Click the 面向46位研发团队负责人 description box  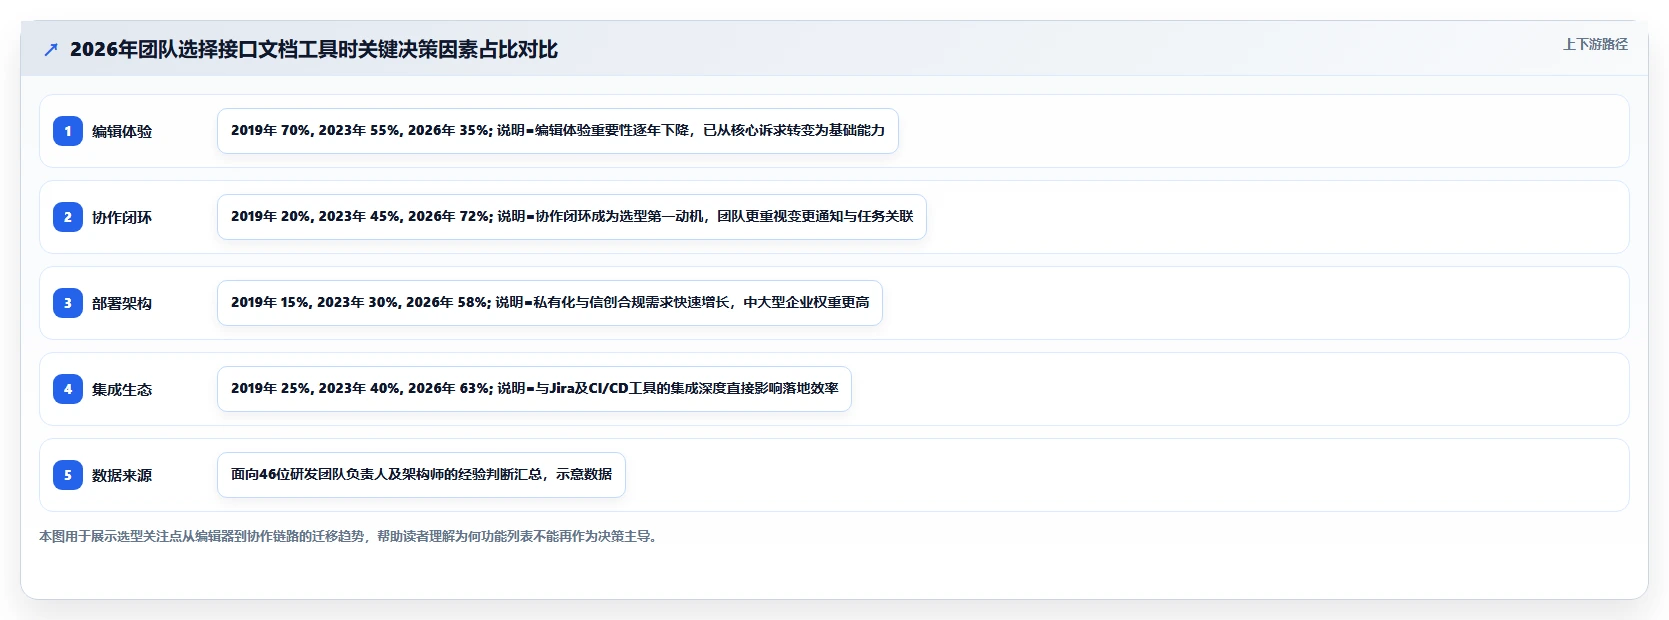pyautogui.click(x=421, y=475)
